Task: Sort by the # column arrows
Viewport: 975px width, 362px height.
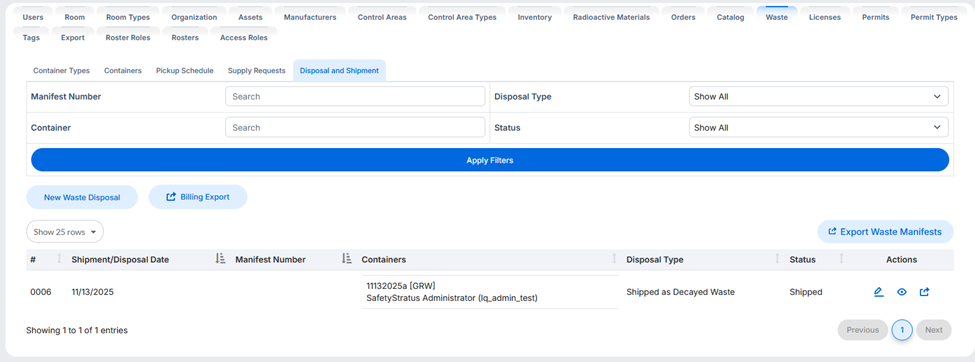Action: point(59,259)
